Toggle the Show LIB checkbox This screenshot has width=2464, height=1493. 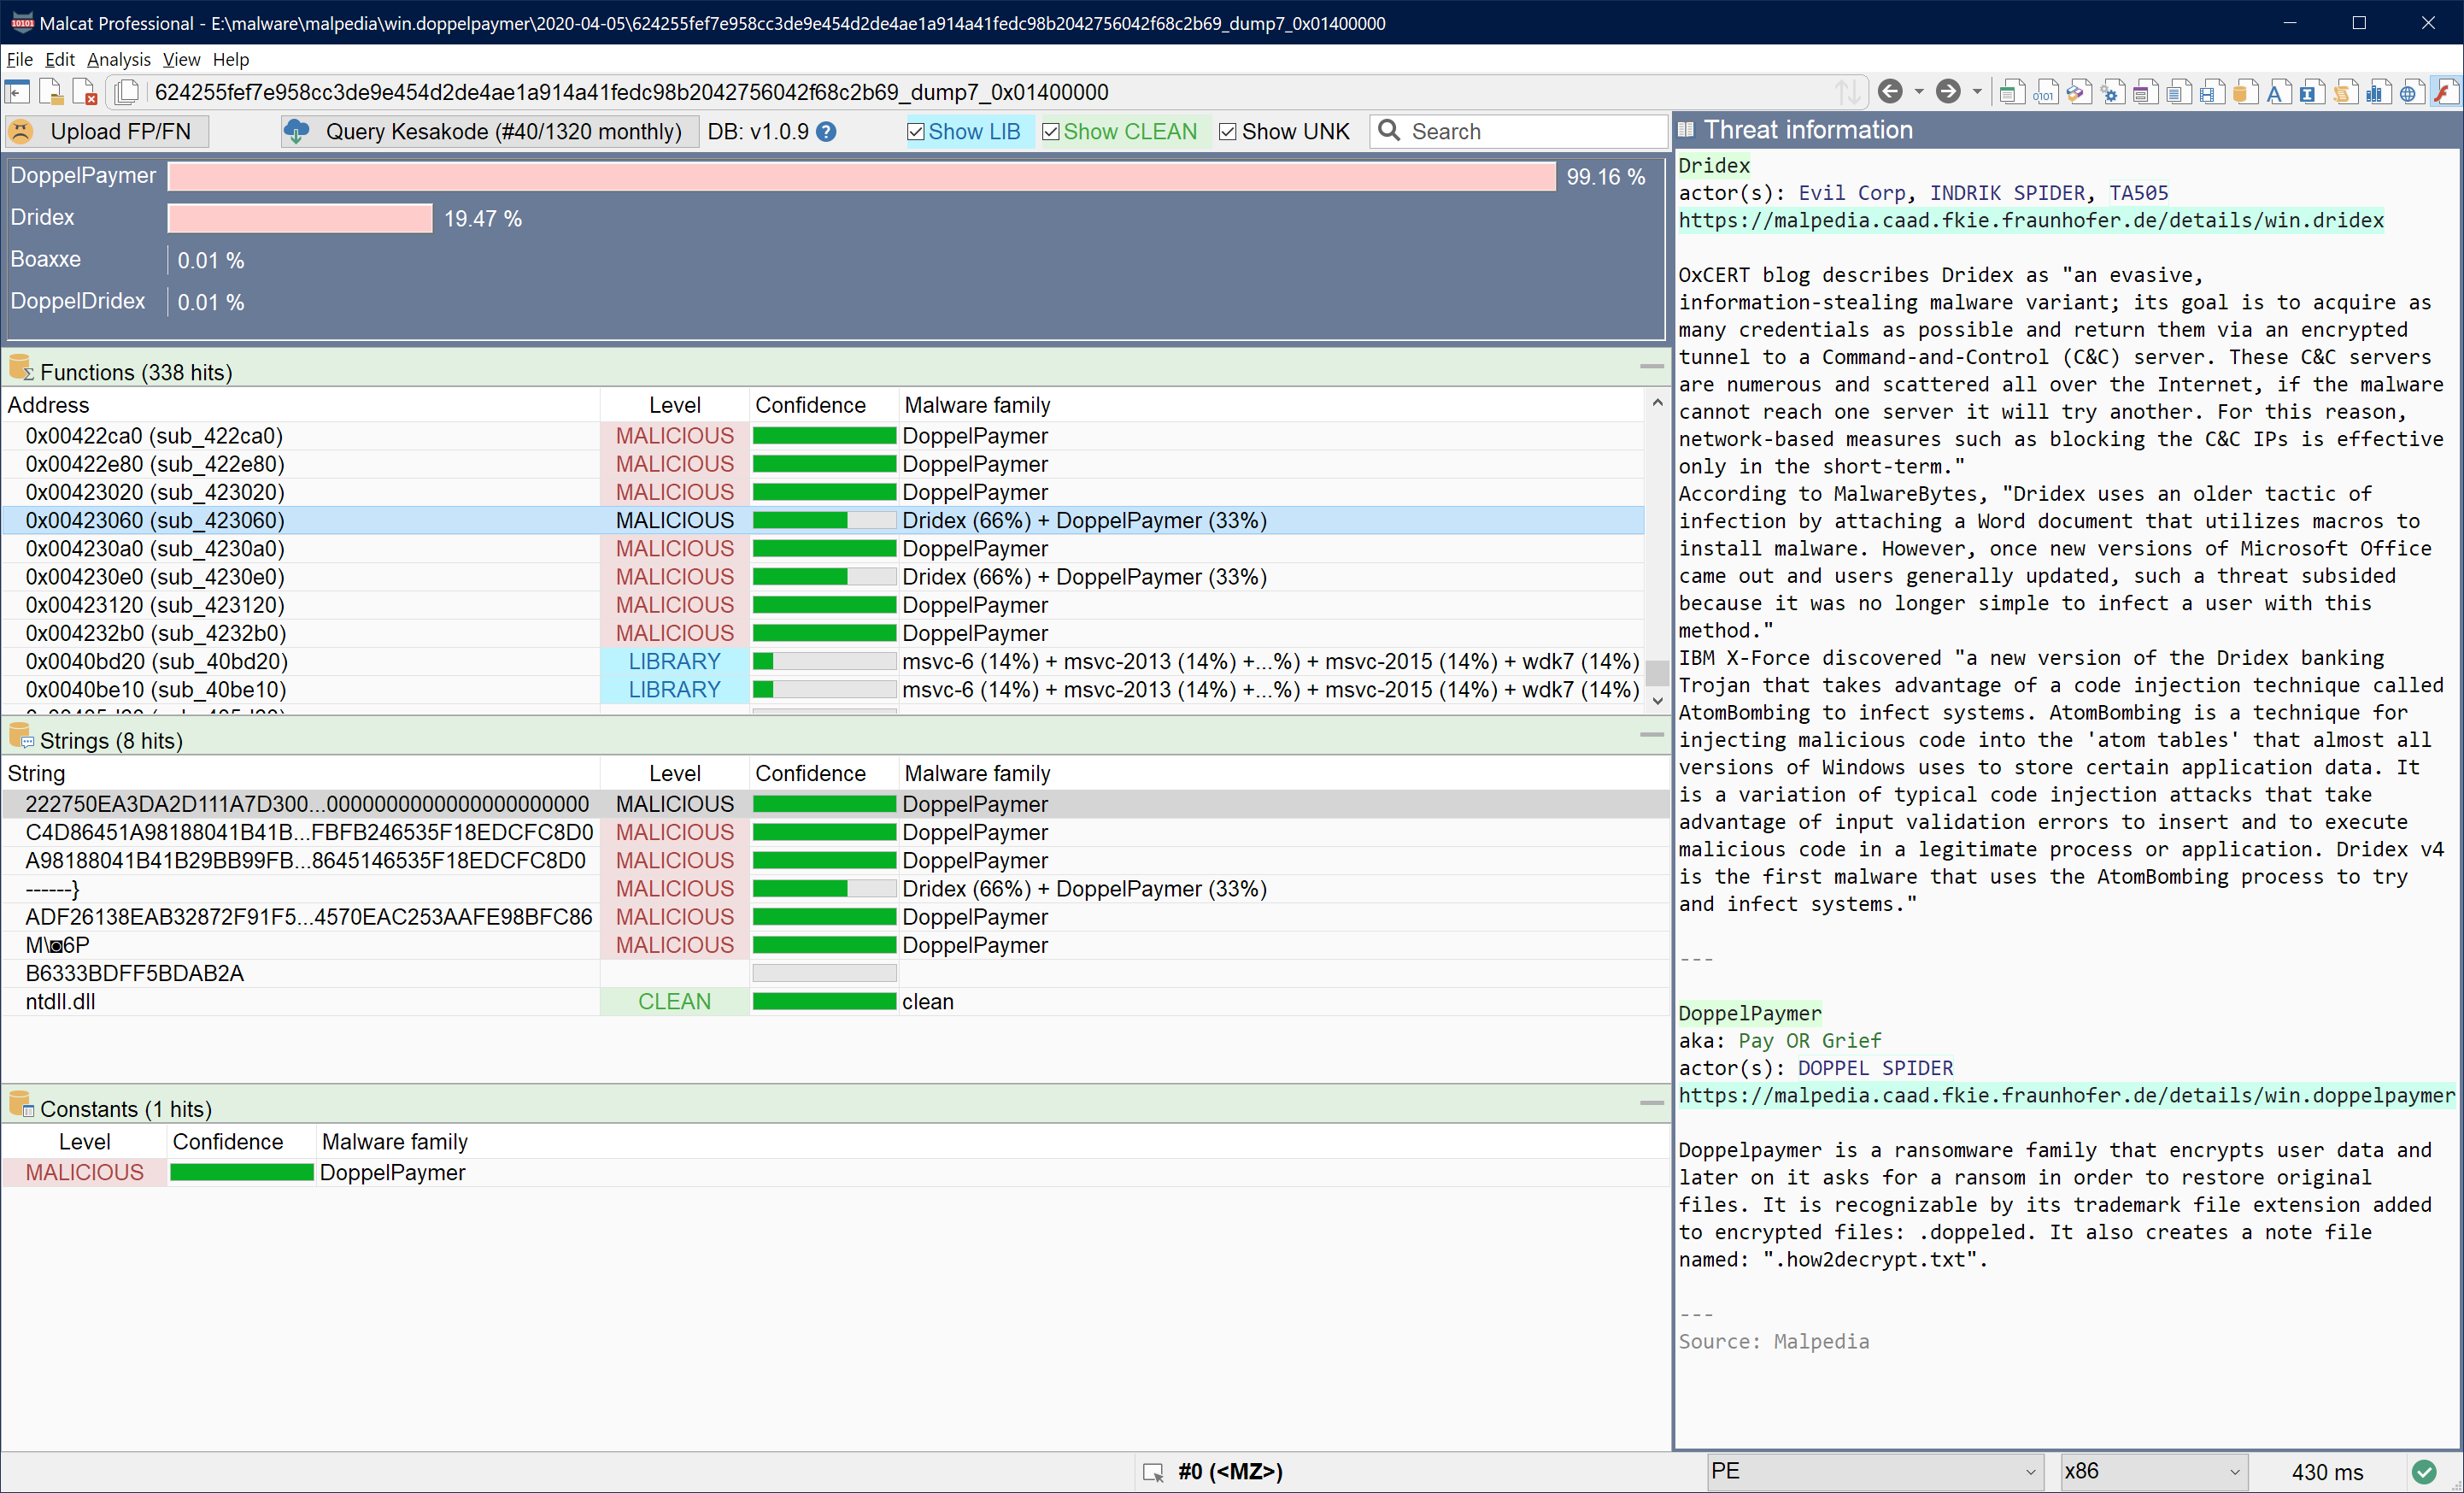[915, 131]
